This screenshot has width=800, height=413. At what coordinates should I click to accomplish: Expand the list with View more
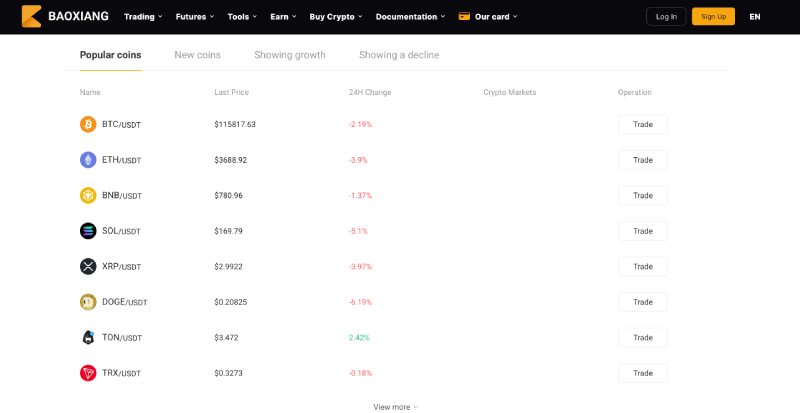point(395,407)
